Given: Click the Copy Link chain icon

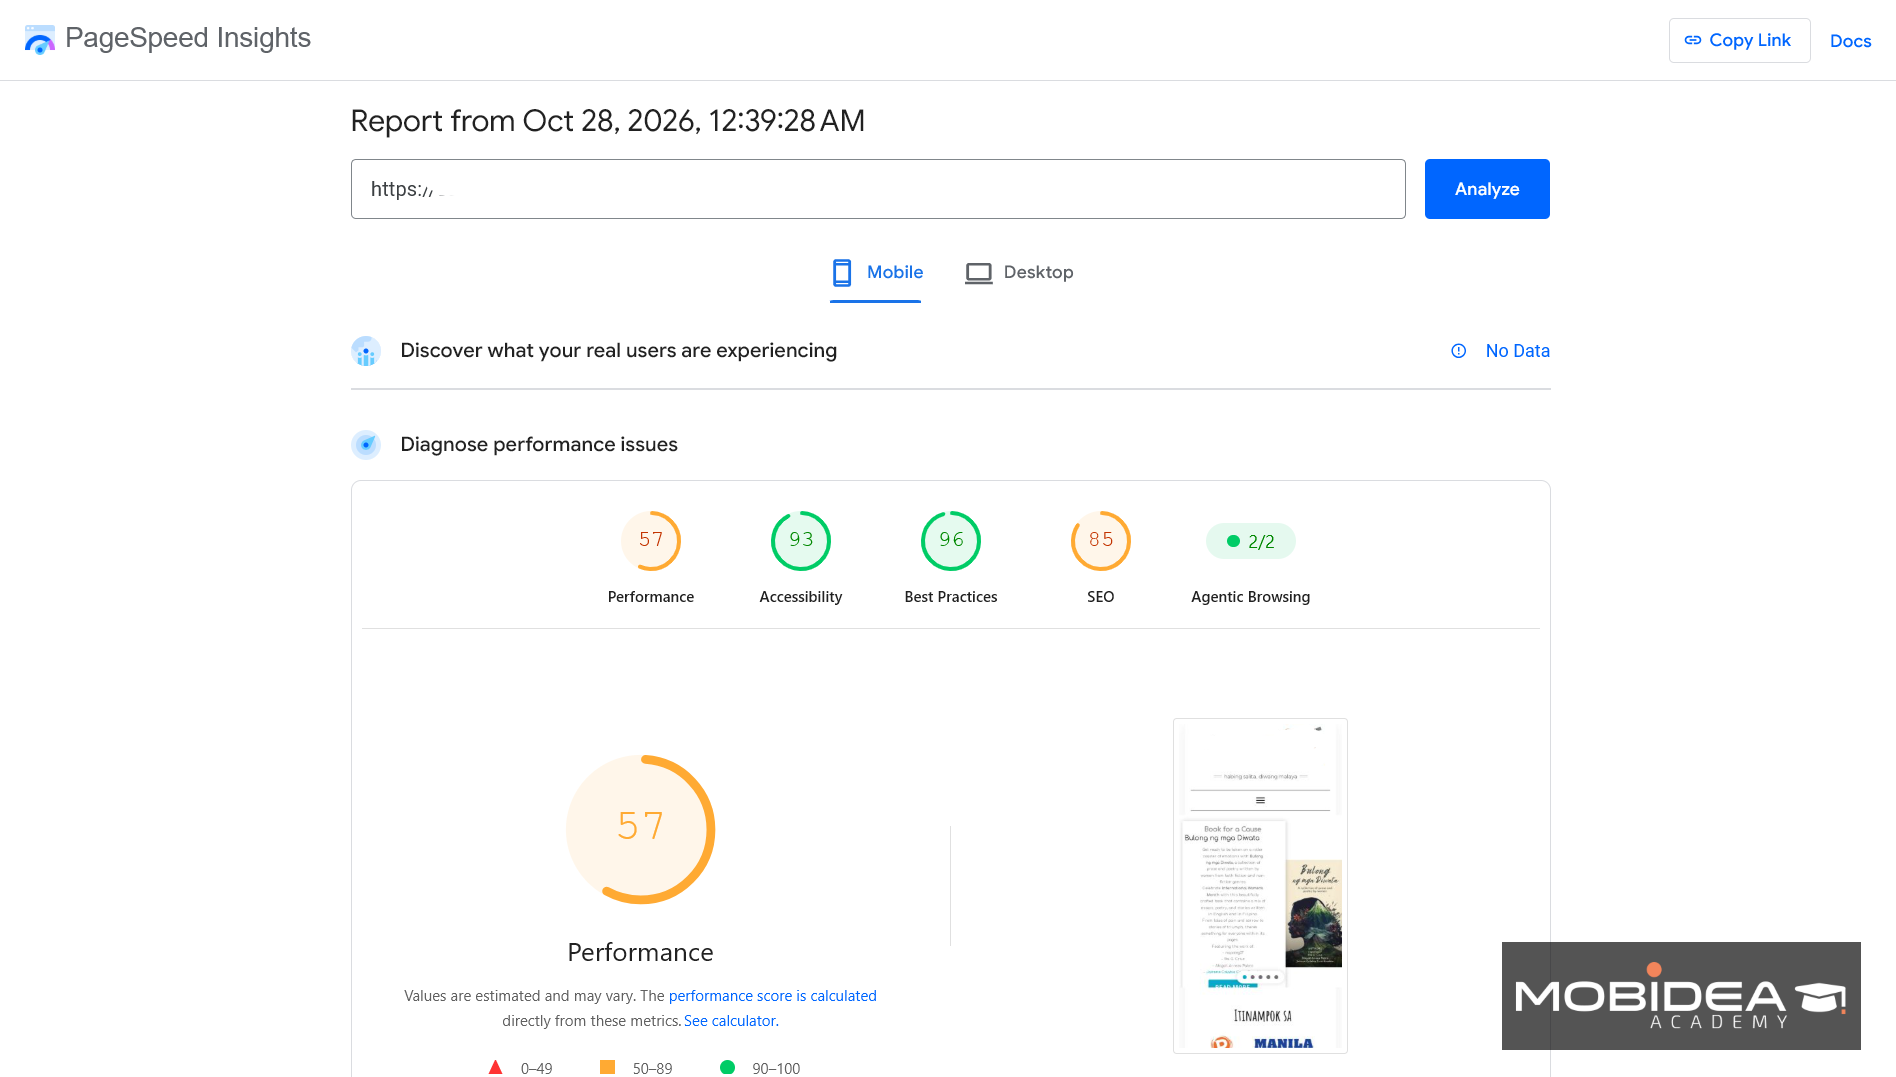Looking at the screenshot, I should tap(1693, 40).
